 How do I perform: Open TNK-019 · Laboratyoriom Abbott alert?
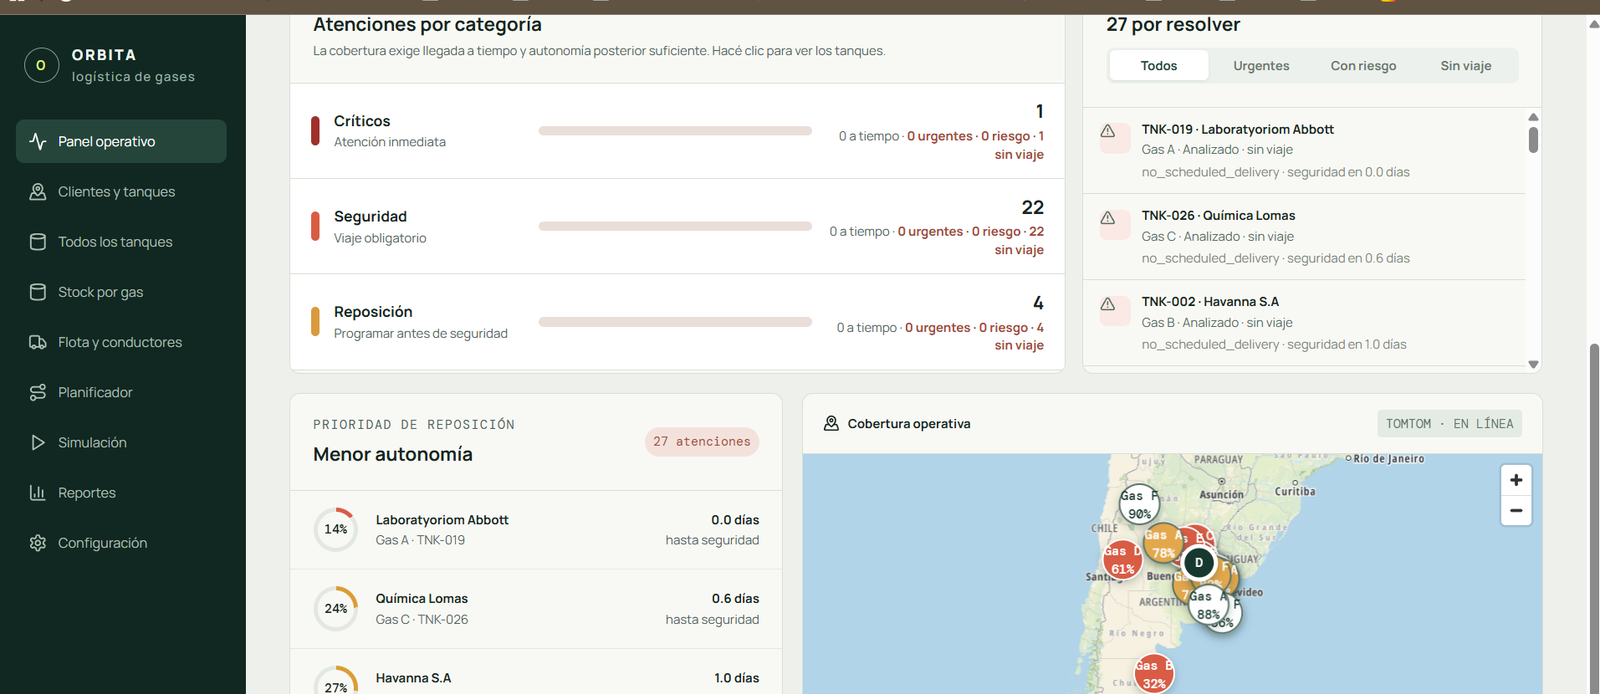click(1304, 150)
